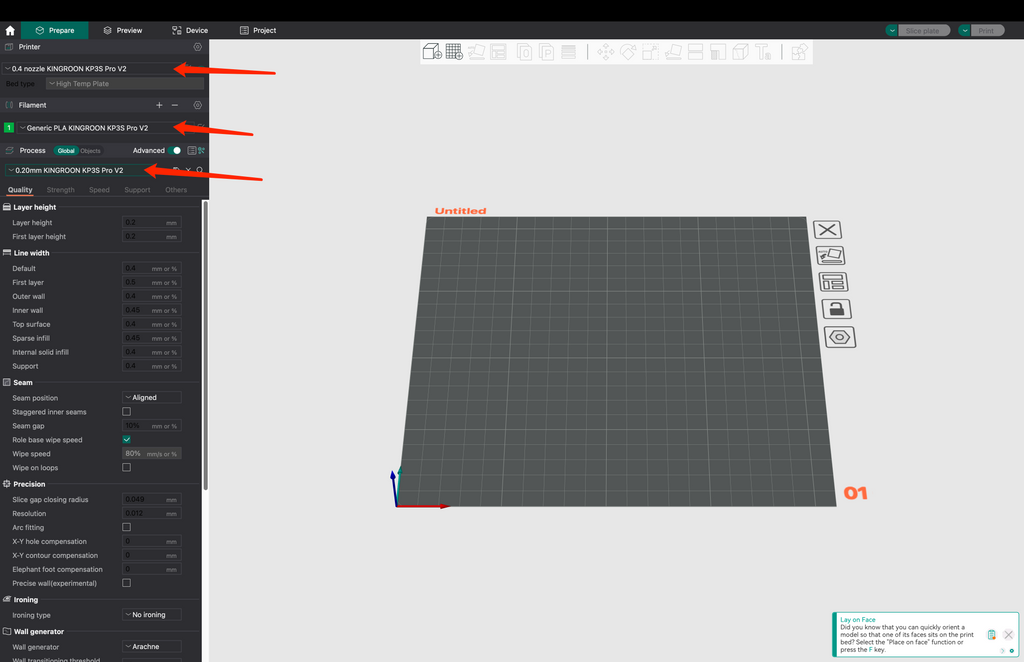Open the Seam position Aligned dropdown

point(151,398)
